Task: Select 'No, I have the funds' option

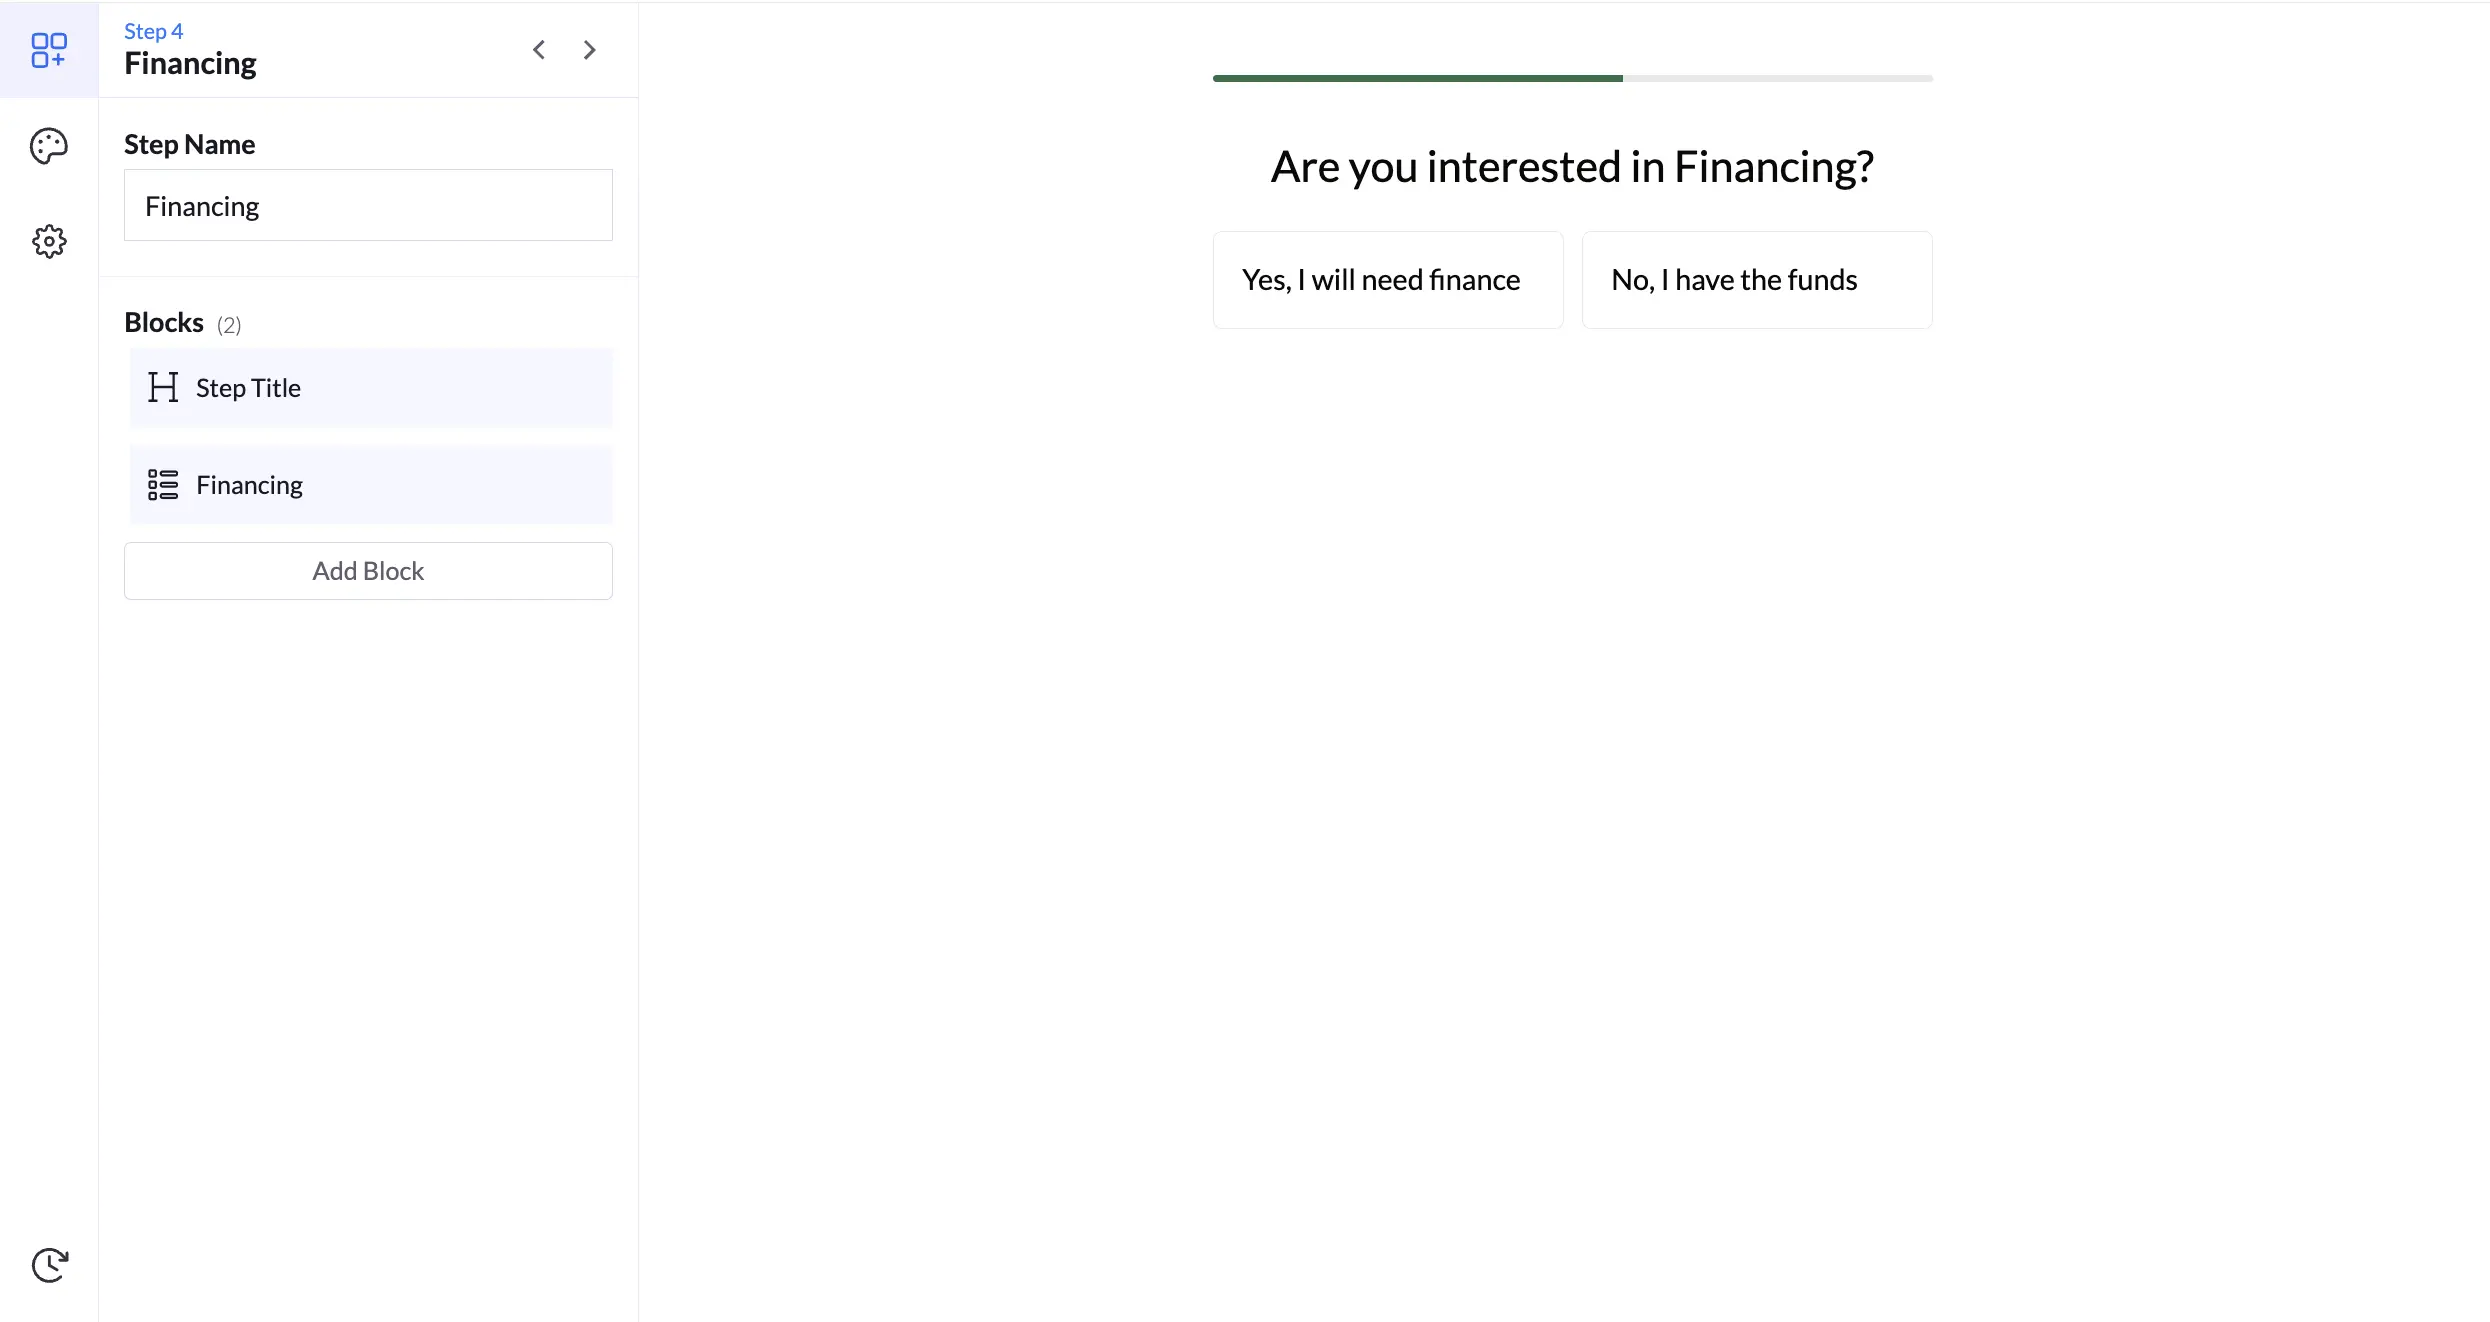Action: [x=1757, y=280]
